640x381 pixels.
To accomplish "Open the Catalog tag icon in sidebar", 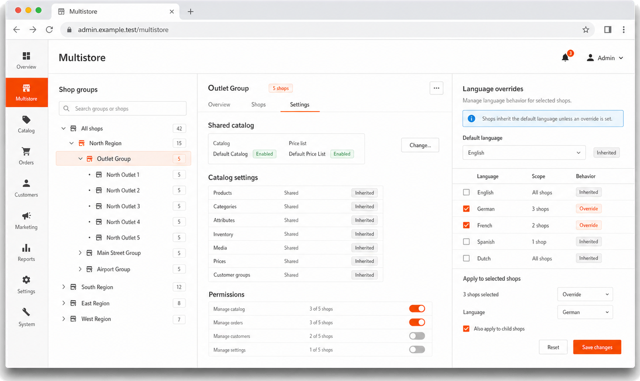I will (x=26, y=120).
